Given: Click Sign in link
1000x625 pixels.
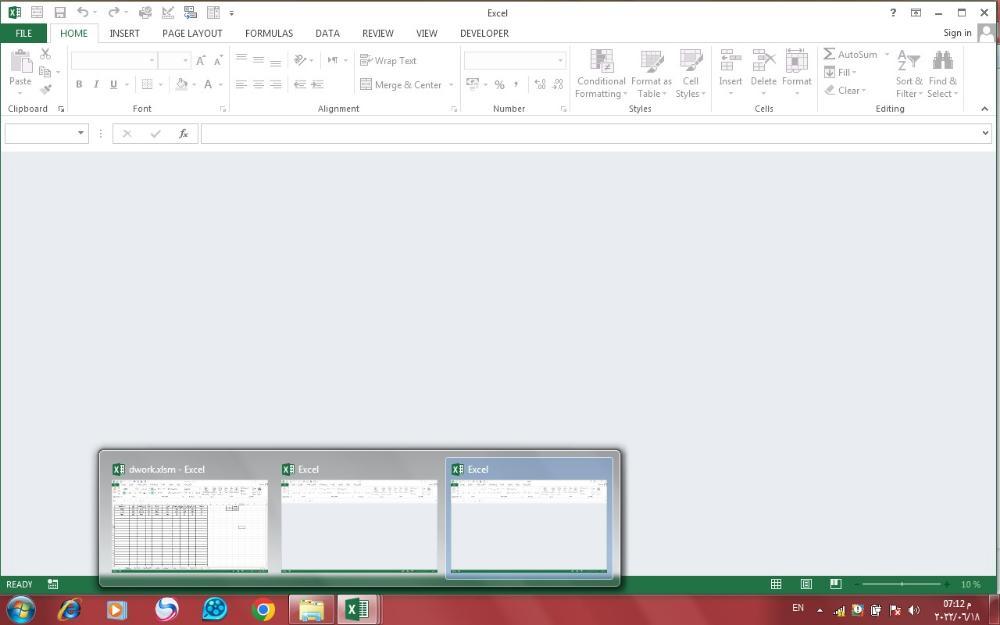Looking at the screenshot, I should click(957, 33).
